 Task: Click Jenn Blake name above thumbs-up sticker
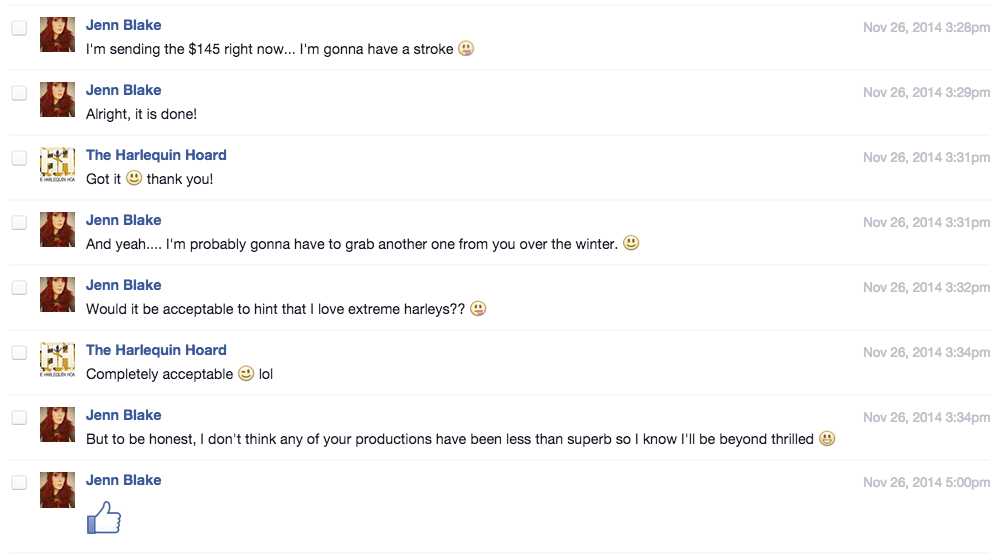124,480
